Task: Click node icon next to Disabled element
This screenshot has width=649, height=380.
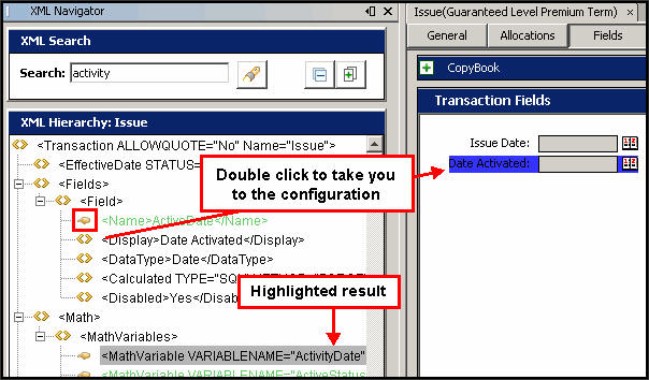Action: point(84,297)
